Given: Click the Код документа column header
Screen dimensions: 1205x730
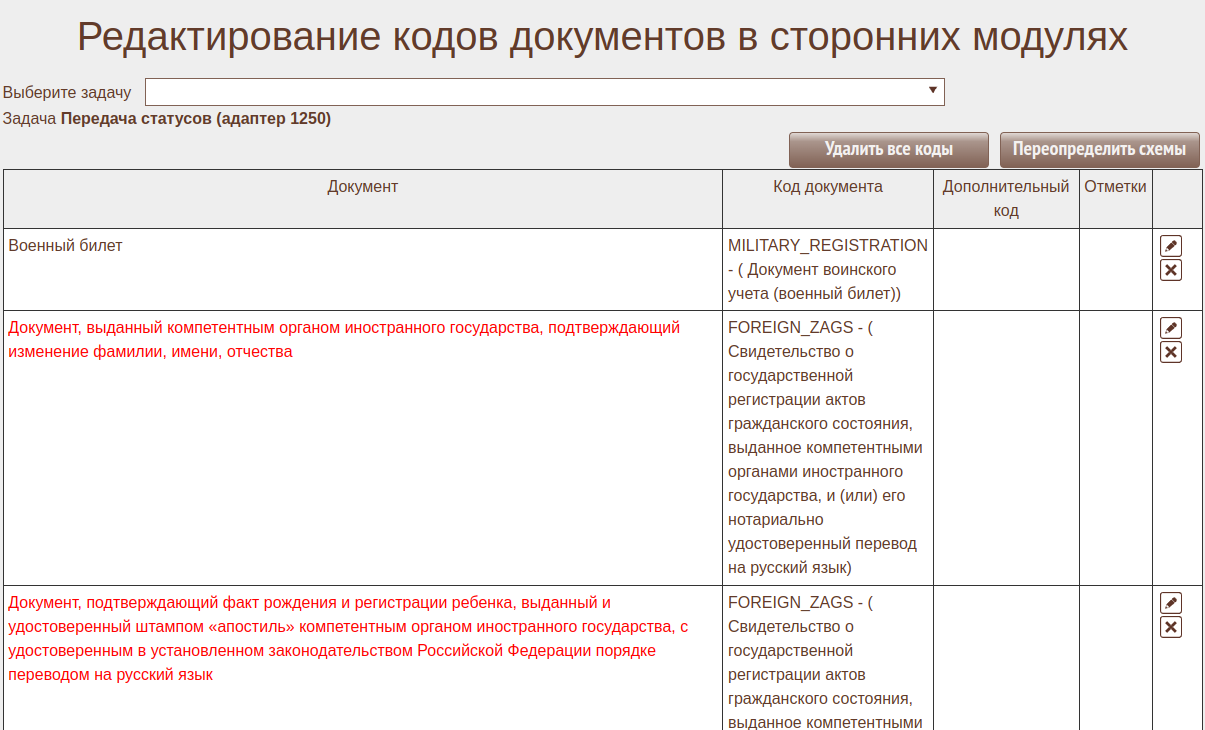Looking at the screenshot, I should [827, 187].
